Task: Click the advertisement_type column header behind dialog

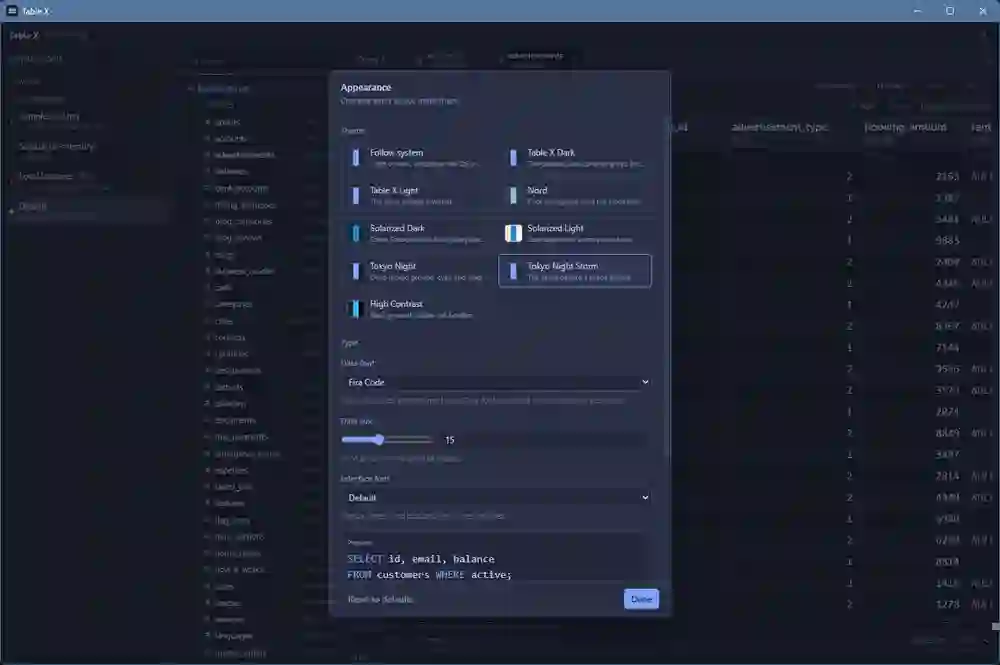Action: coord(779,127)
